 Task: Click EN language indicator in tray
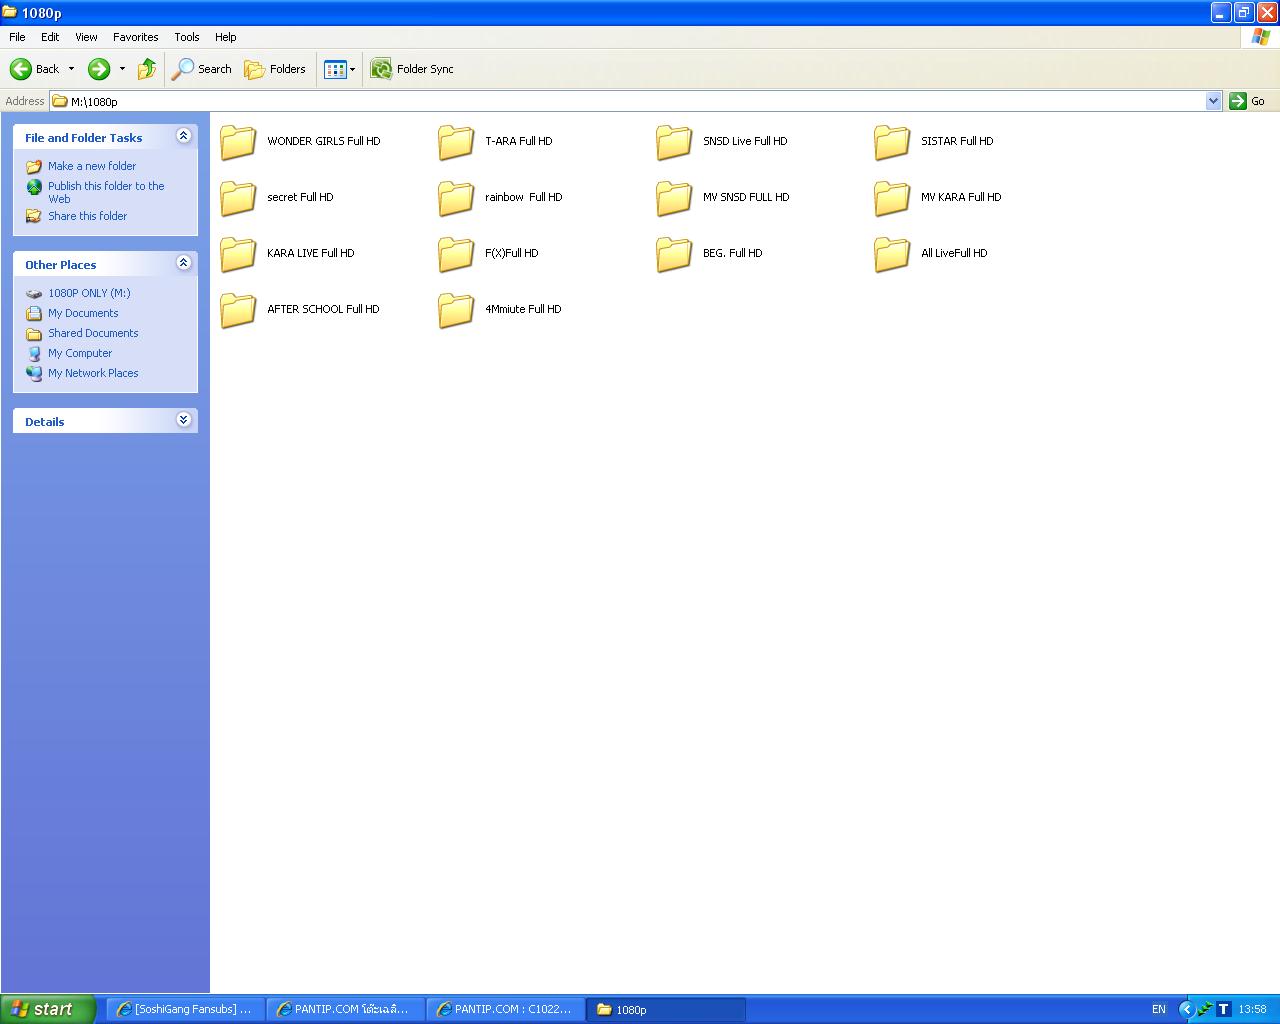[1158, 1009]
